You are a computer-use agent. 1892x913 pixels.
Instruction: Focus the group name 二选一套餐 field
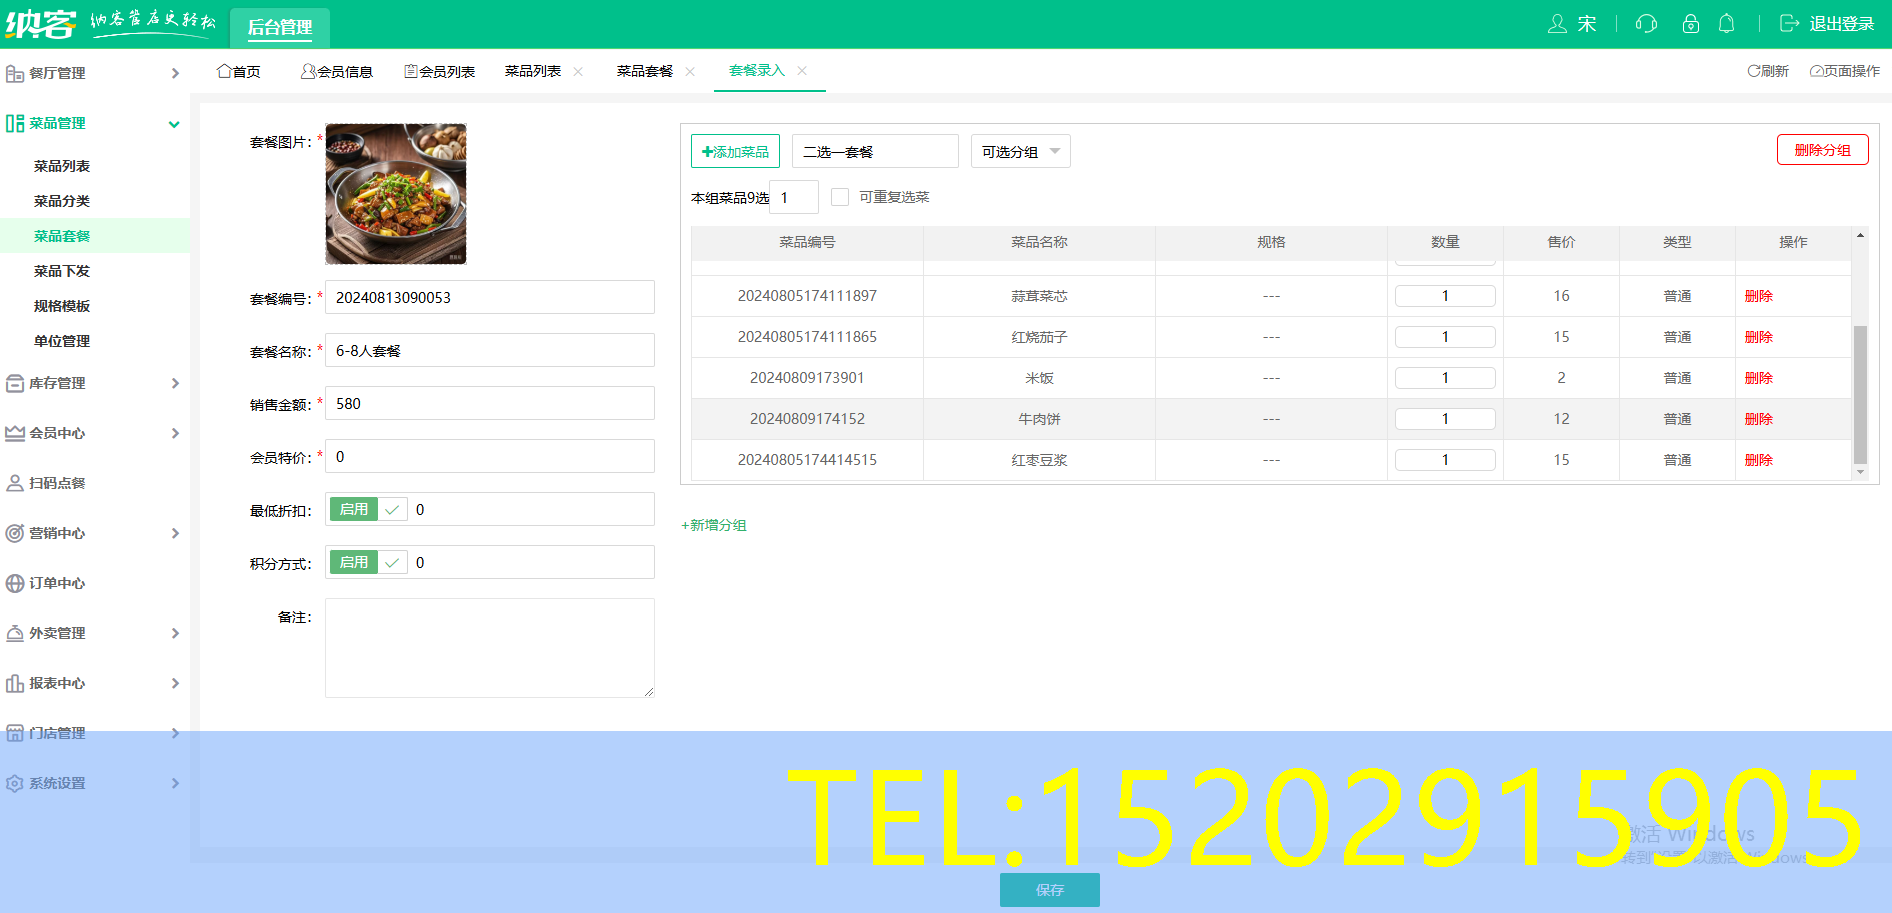click(x=875, y=151)
